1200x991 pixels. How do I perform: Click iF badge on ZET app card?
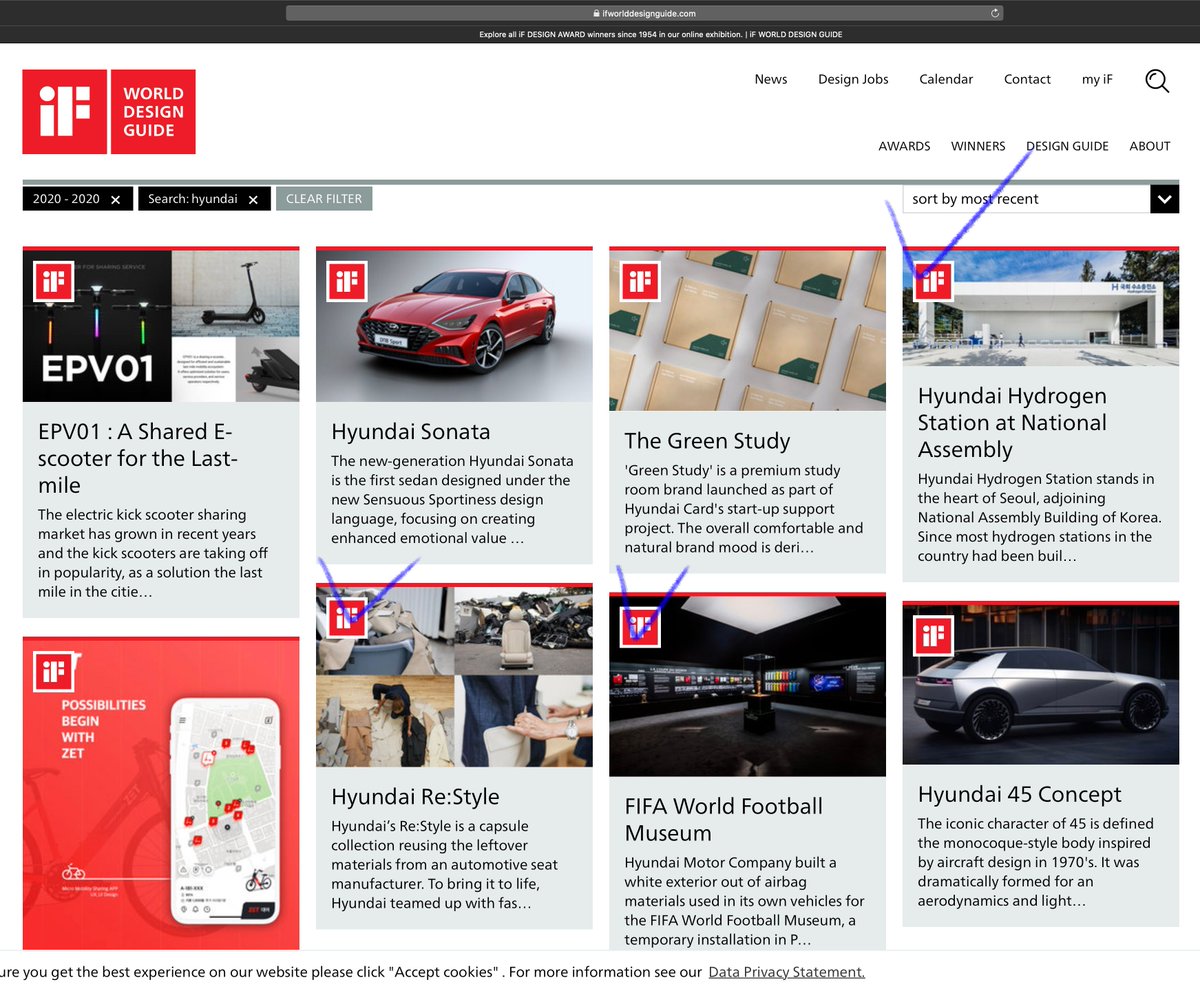point(54,671)
